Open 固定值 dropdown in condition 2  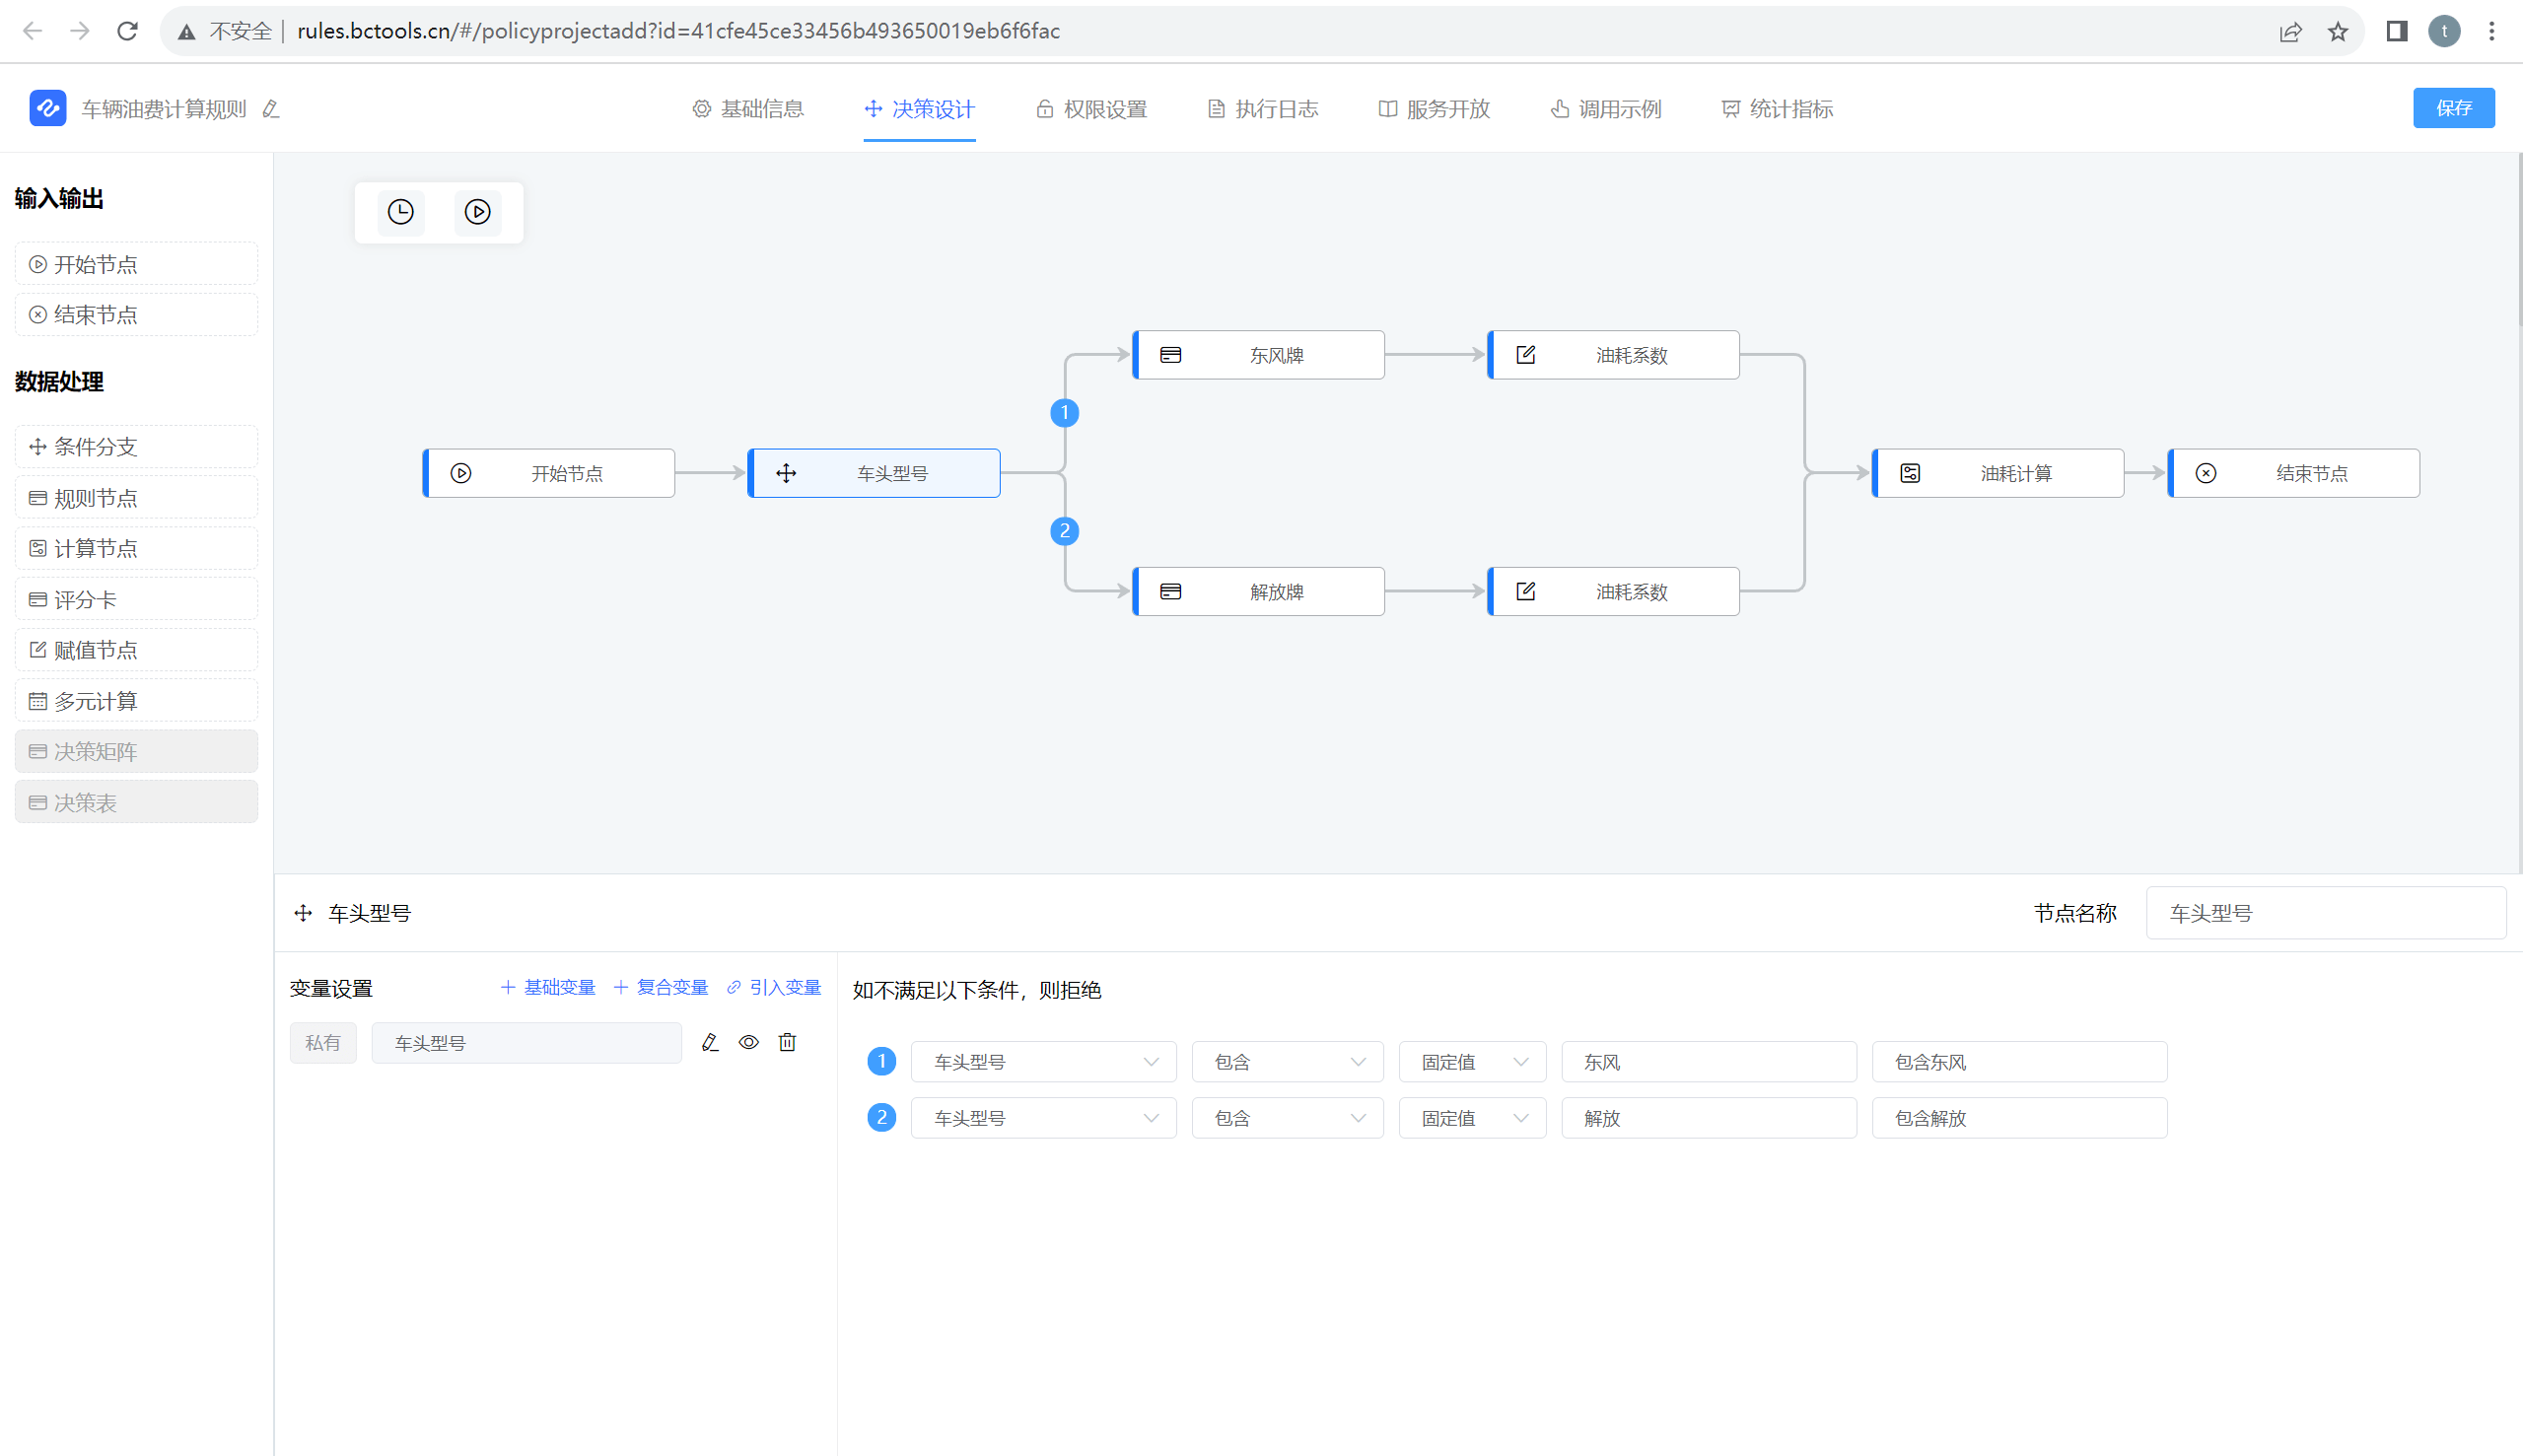point(1472,1118)
